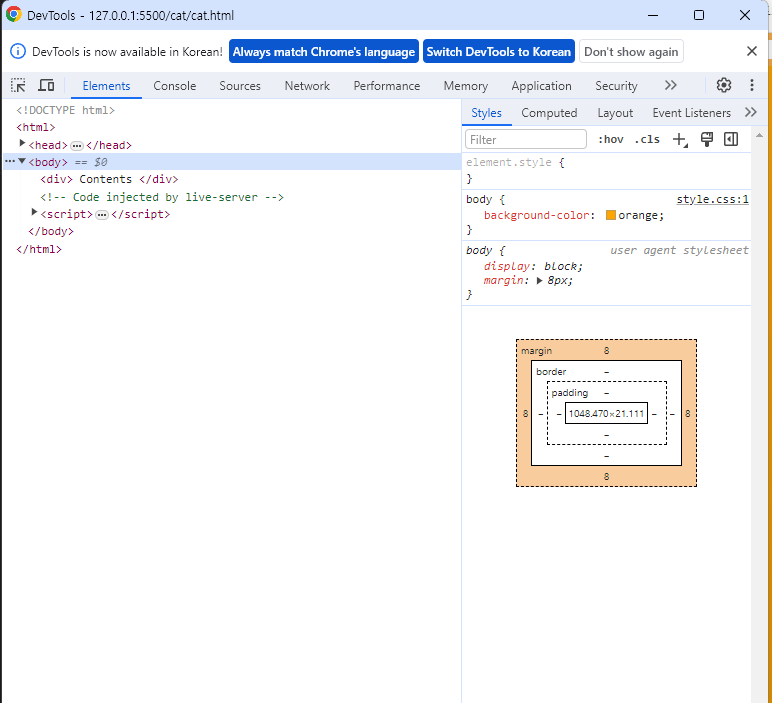This screenshot has width=772, height=703.
Task: Switch to the Elements tab
Action: 106,86
